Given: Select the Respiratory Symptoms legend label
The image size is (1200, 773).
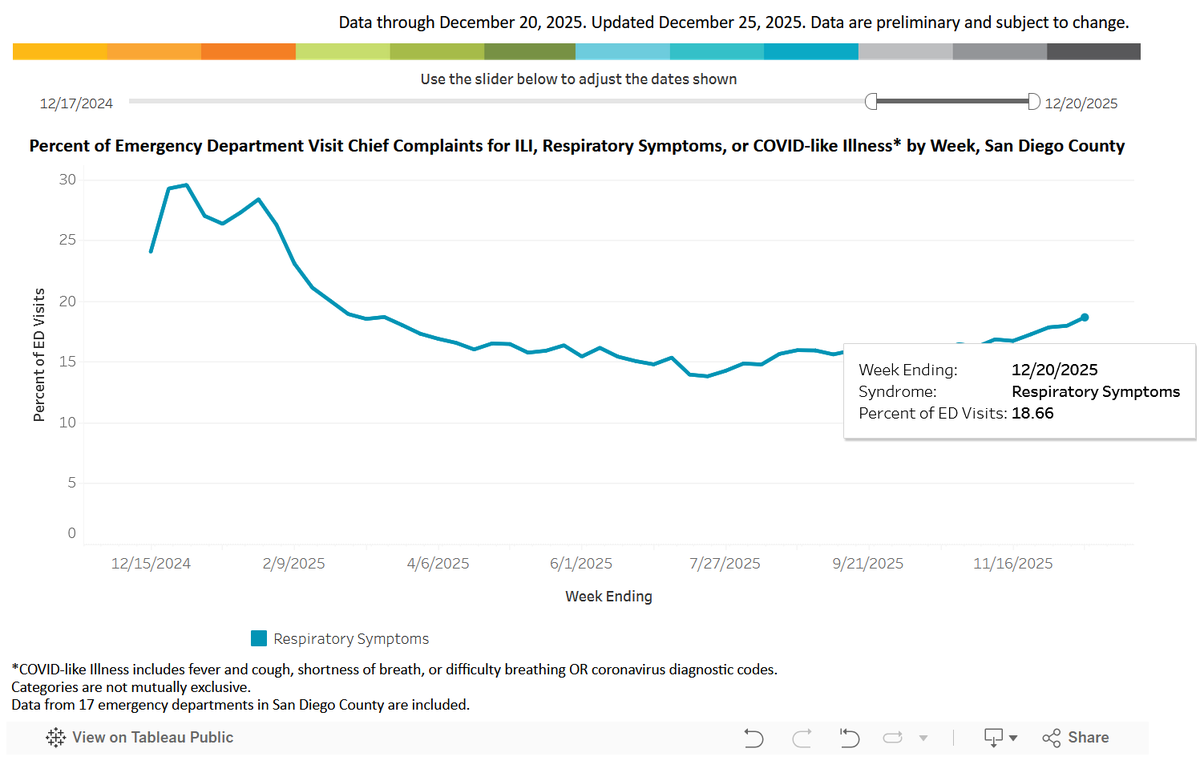Looking at the screenshot, I should 351,638.
